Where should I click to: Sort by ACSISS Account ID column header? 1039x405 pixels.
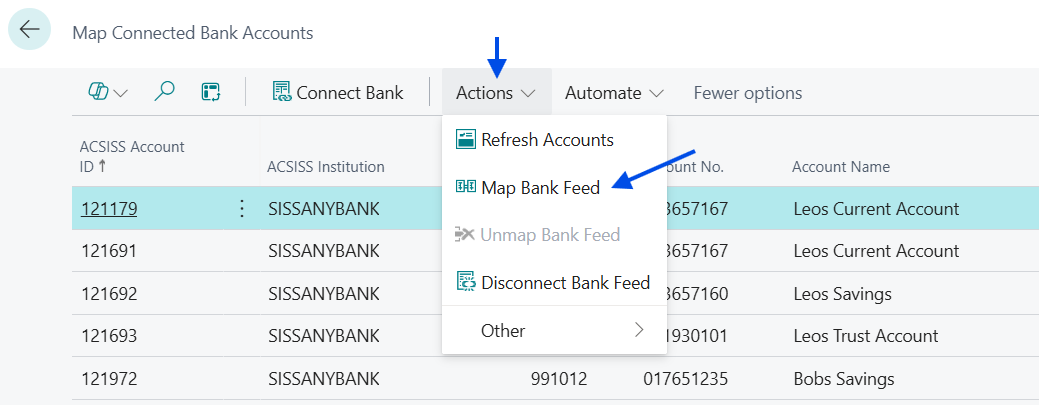[x=131, y=156]
